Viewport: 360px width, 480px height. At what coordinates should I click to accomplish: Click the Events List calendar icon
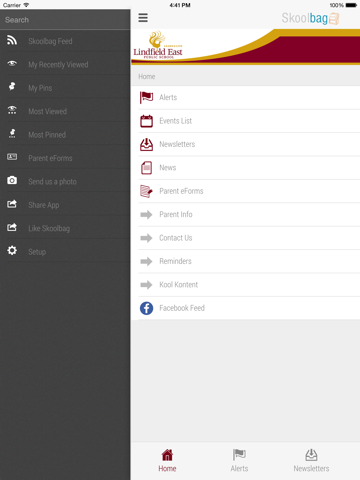tap(146, 121)
